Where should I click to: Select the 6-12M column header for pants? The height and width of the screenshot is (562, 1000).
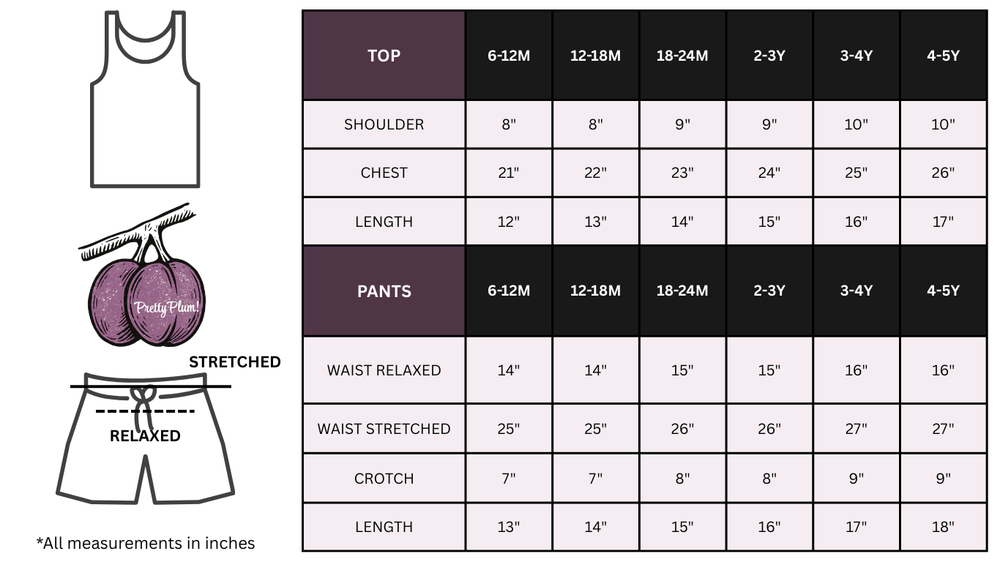(509, 291)
